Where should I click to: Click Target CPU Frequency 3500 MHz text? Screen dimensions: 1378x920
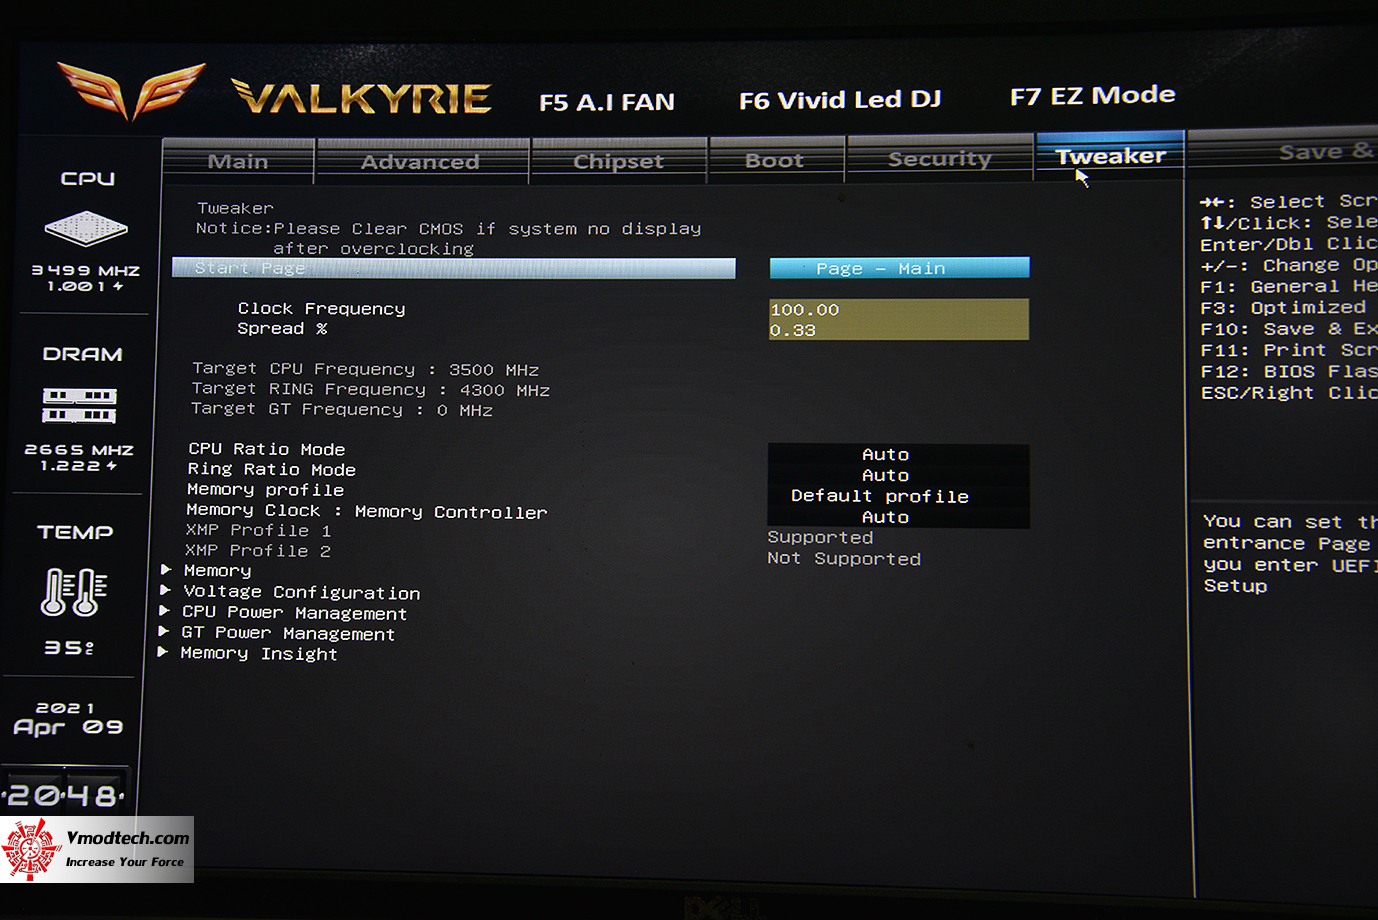tap(366, 369)
